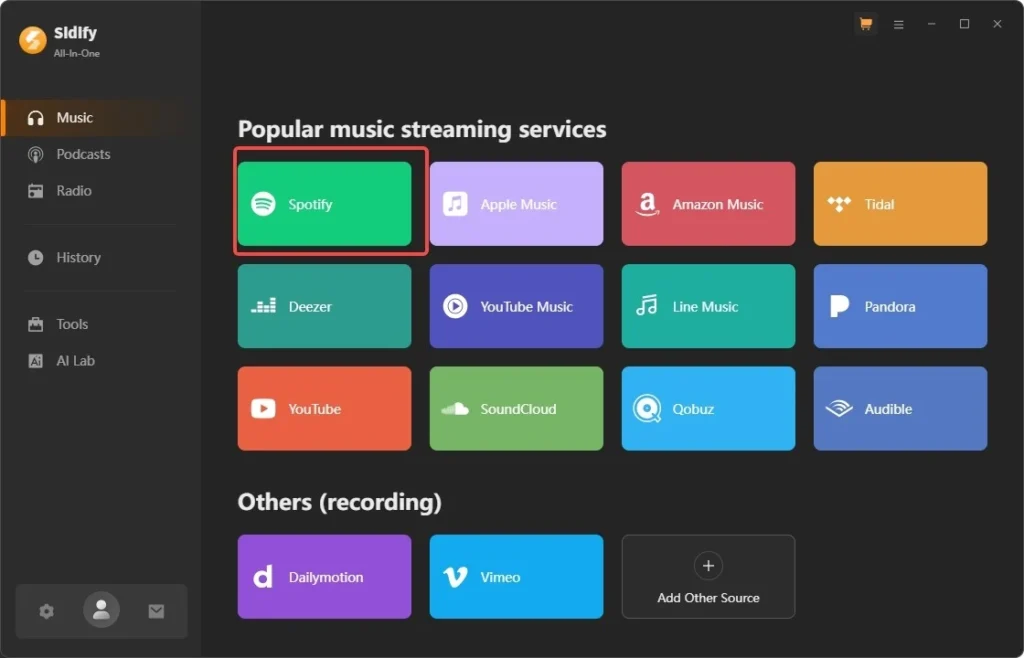
Task: Pick SoundCloud from the services
Action: 516,408
